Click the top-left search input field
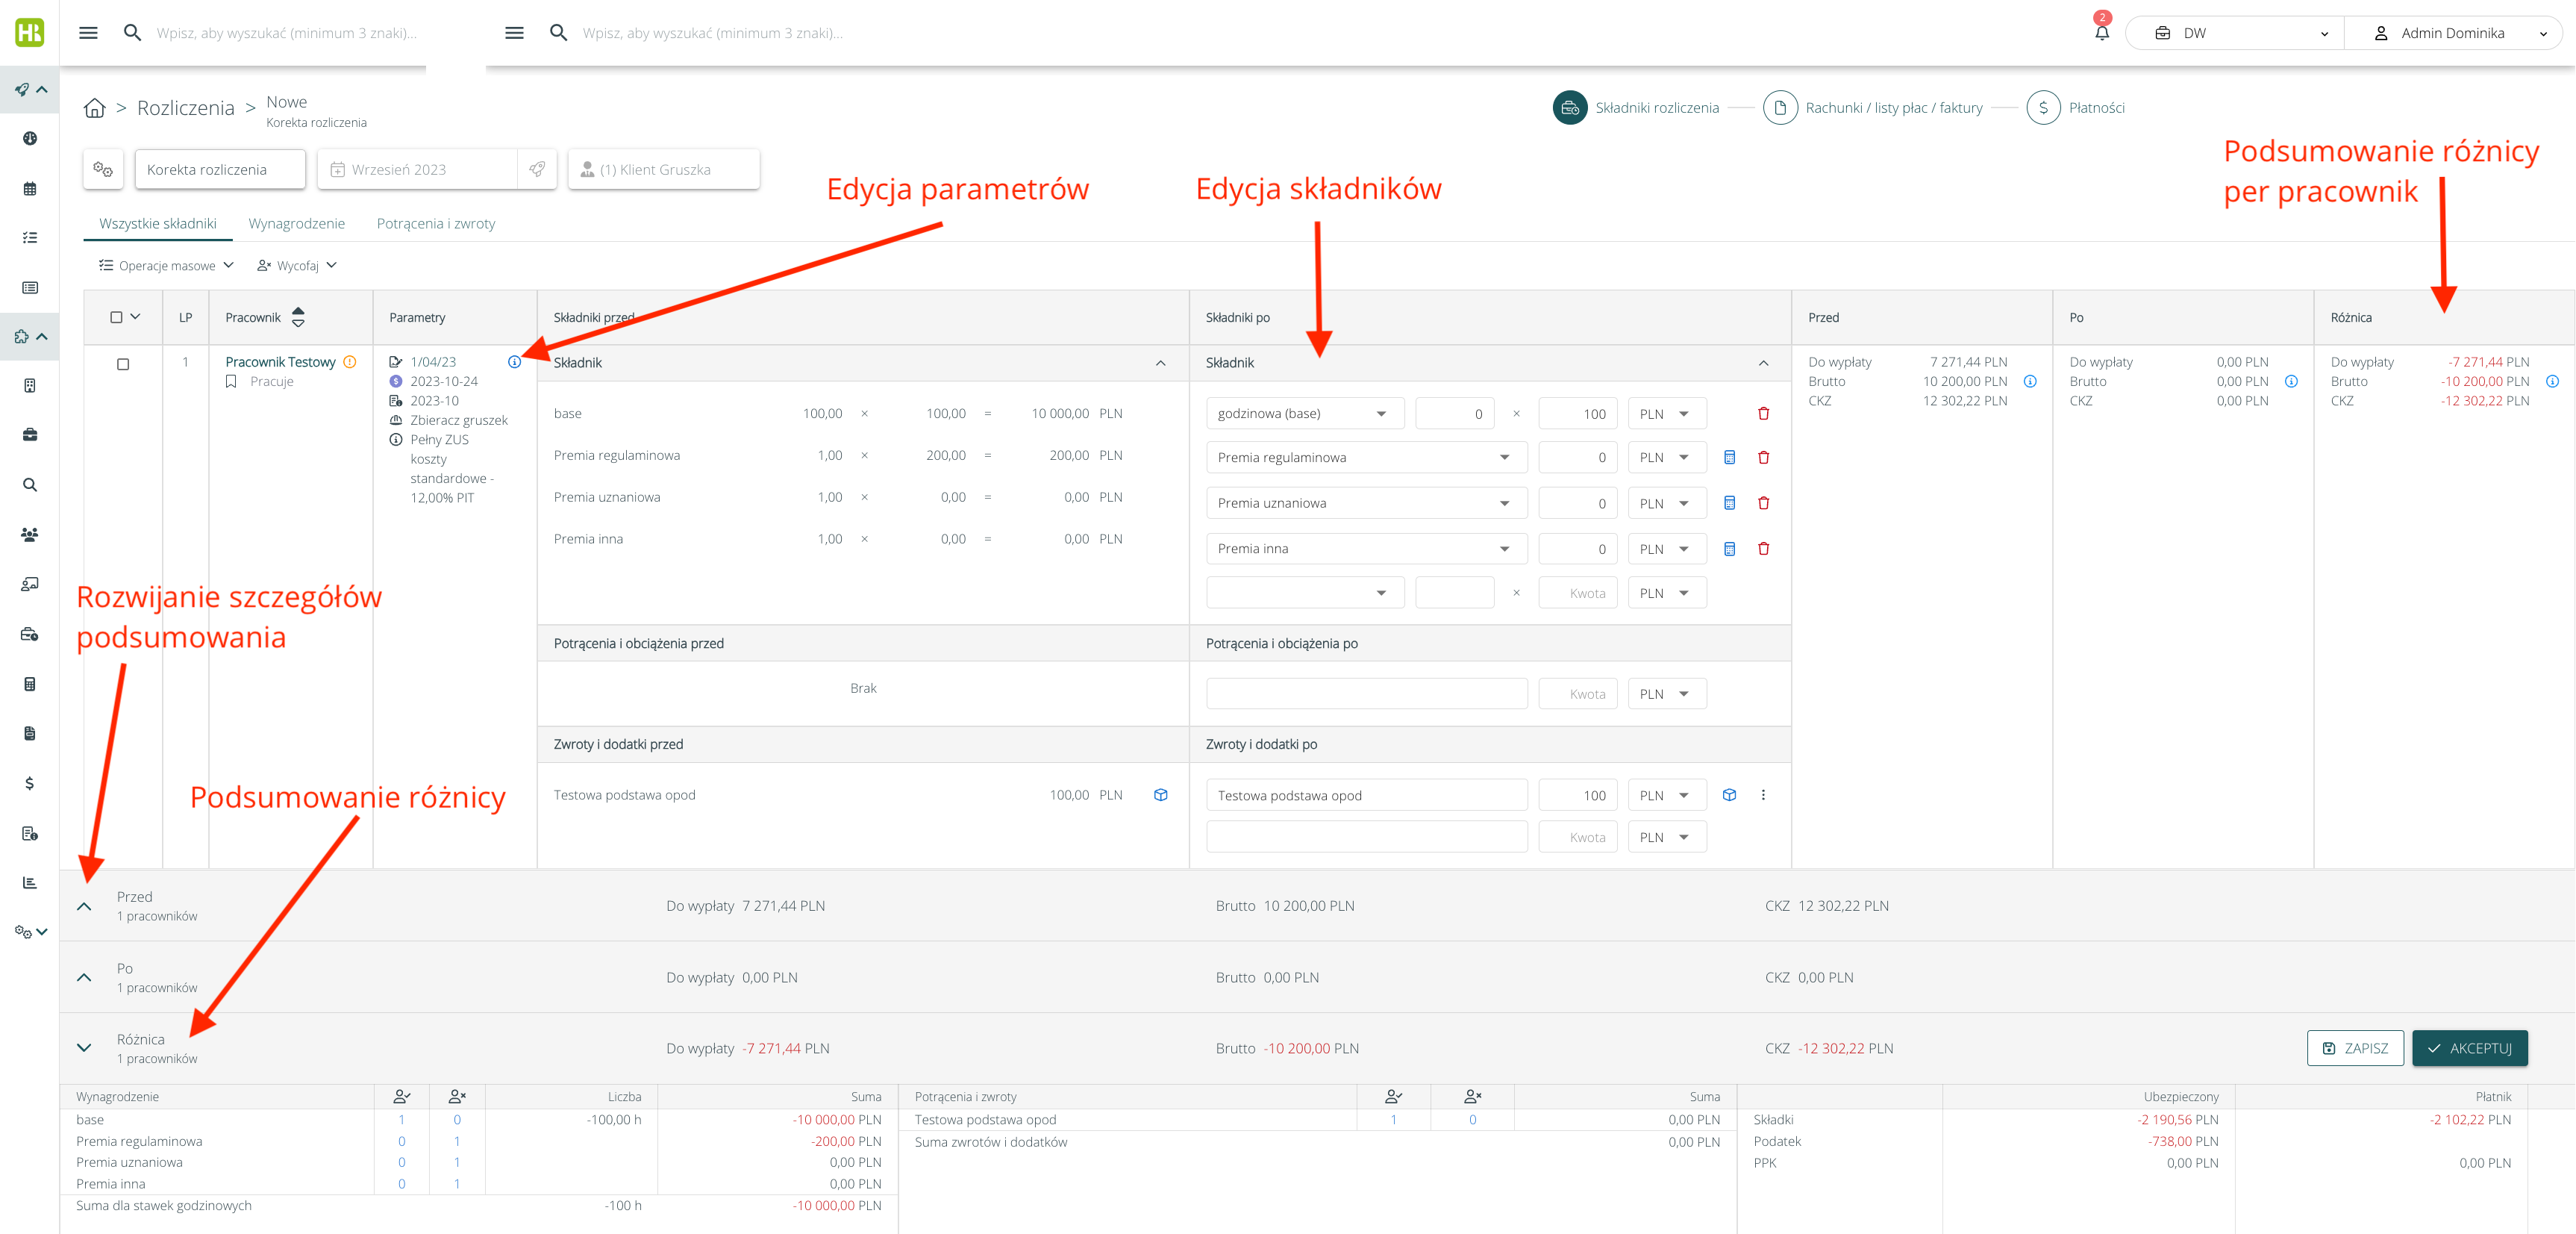2576x1234 pixels. coord(286,33)
